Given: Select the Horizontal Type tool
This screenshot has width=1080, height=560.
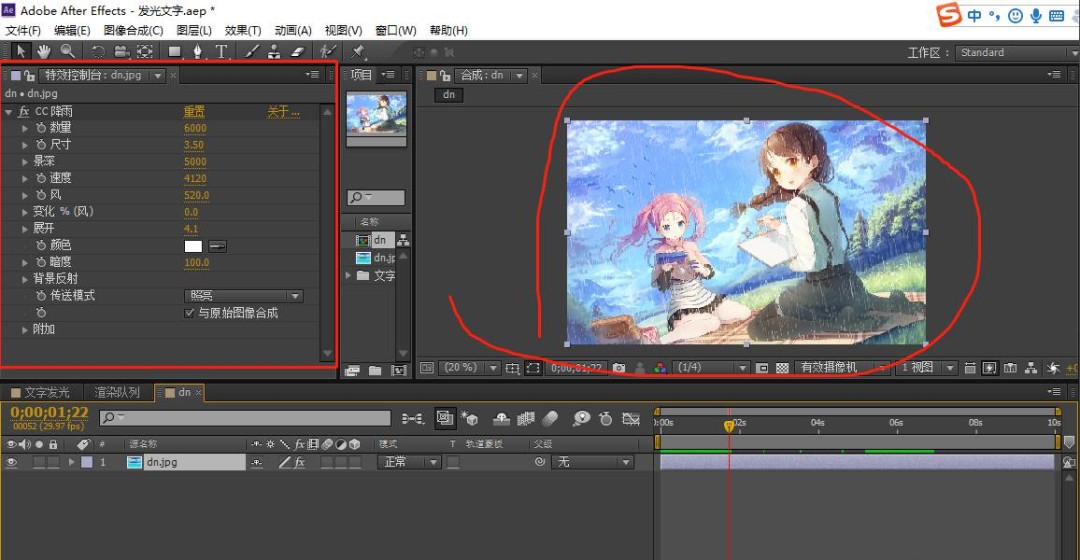Looking at the screenshot, I should (x=221, y=51).
